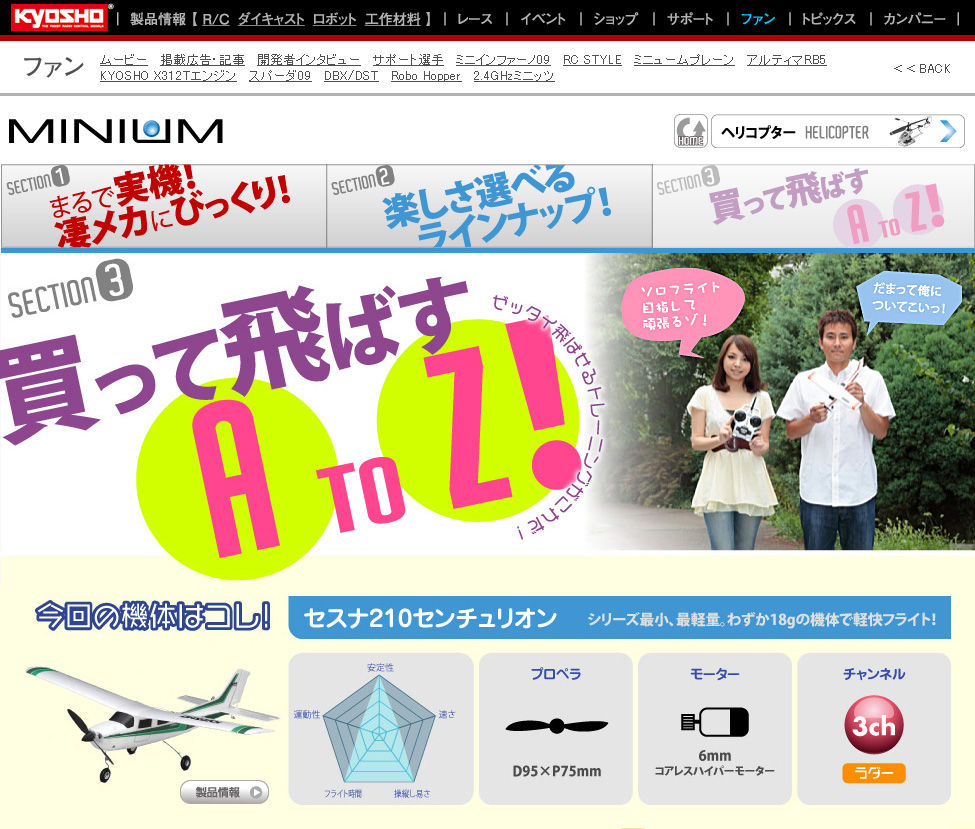
Task: Open the 2.4GHzミニッツ link
Action: (514, 76)
